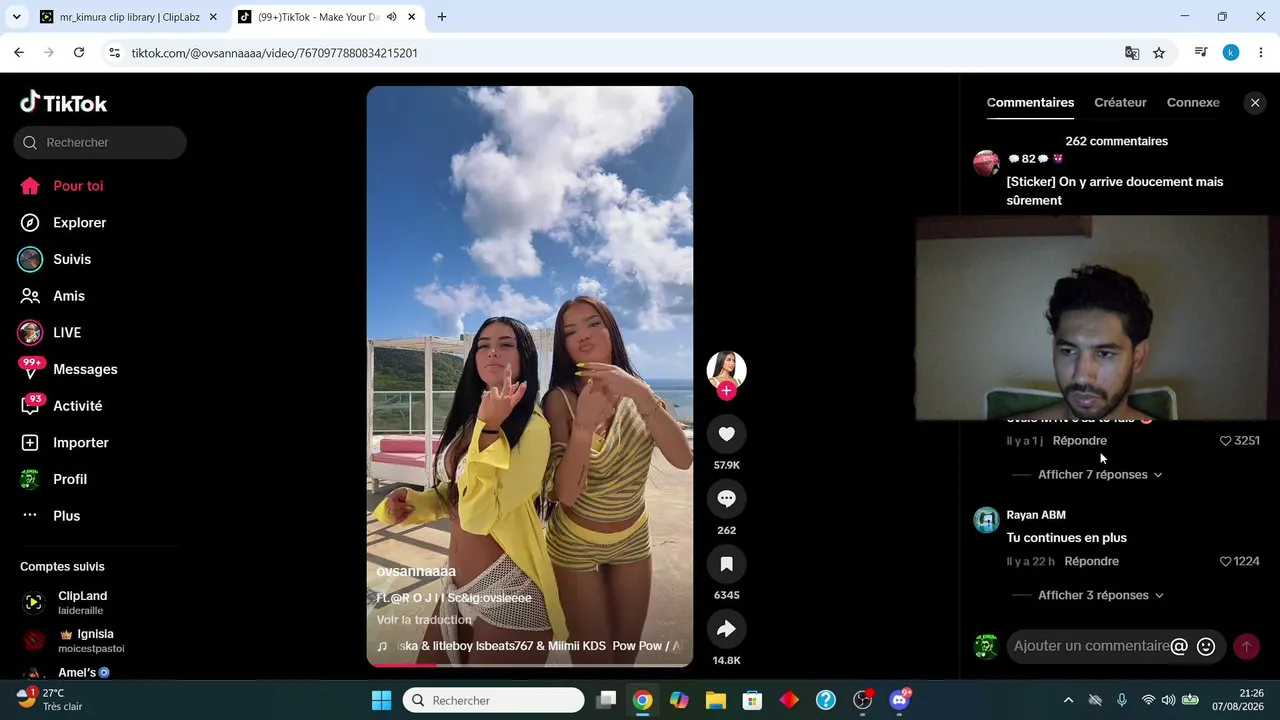Expand Afficher 3 réponses

click(x=1101, y=596)
